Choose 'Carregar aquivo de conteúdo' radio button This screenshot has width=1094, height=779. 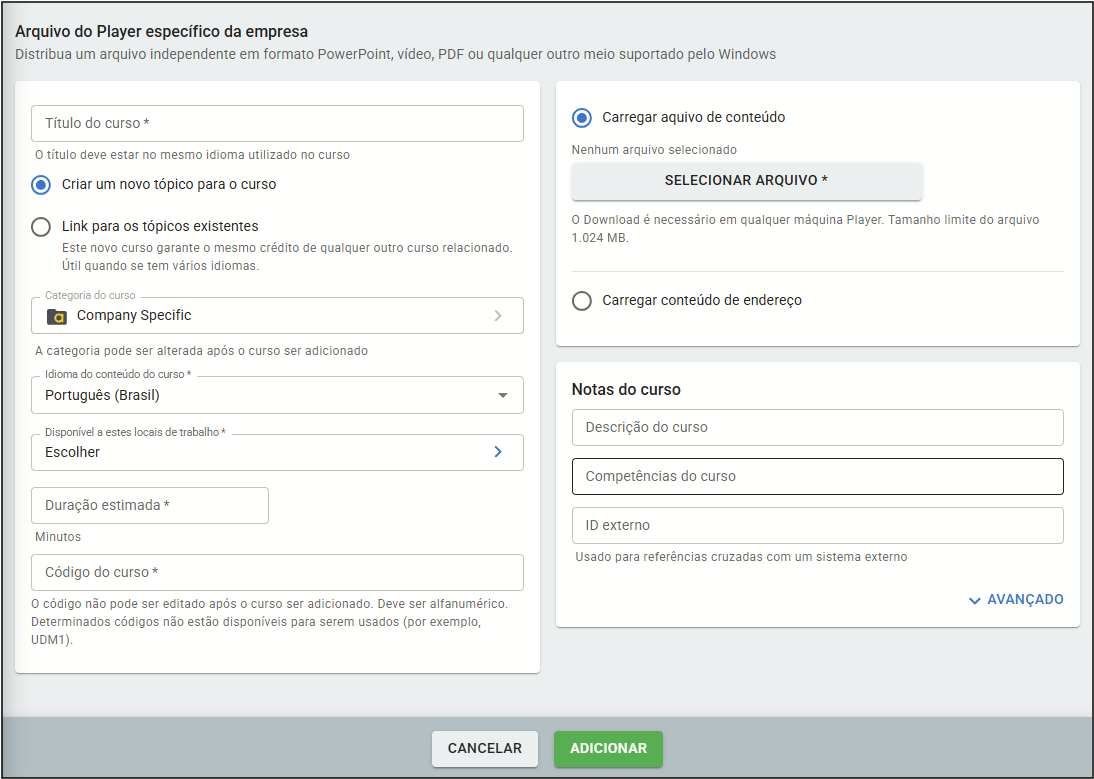click(x=582, y=118)
